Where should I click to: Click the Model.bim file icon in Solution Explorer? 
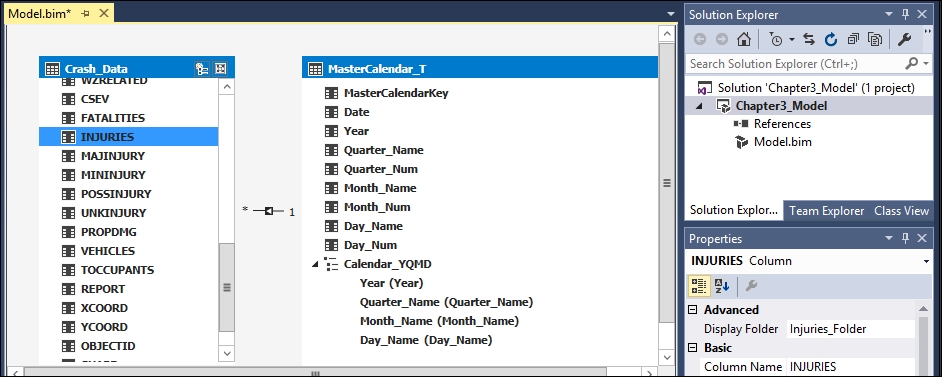[741, 142]
